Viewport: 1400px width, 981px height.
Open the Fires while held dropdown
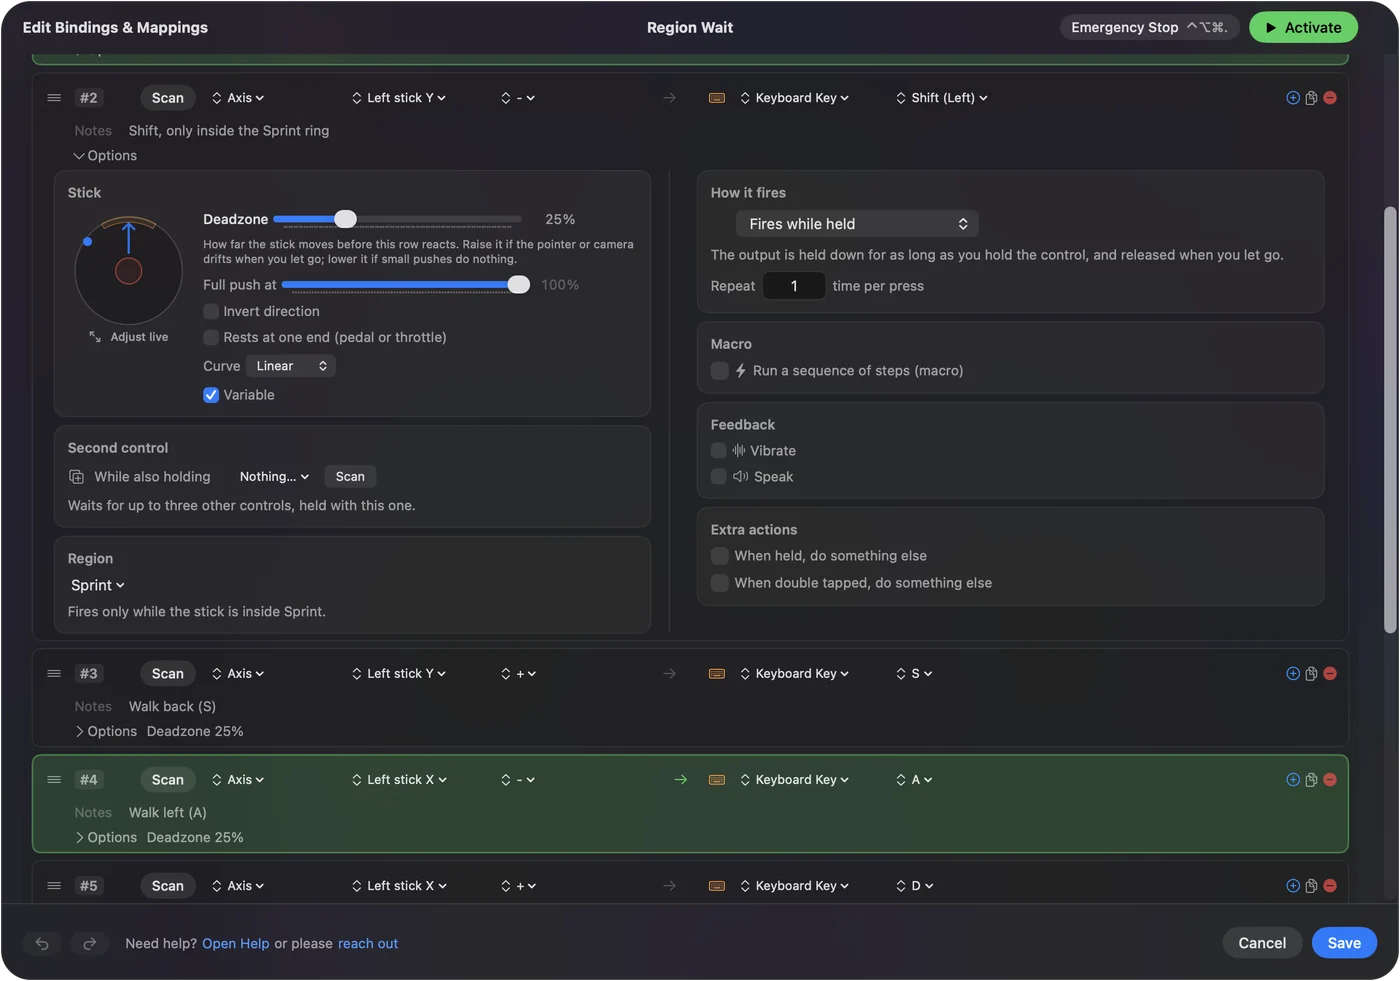click(x=857, y=224)
